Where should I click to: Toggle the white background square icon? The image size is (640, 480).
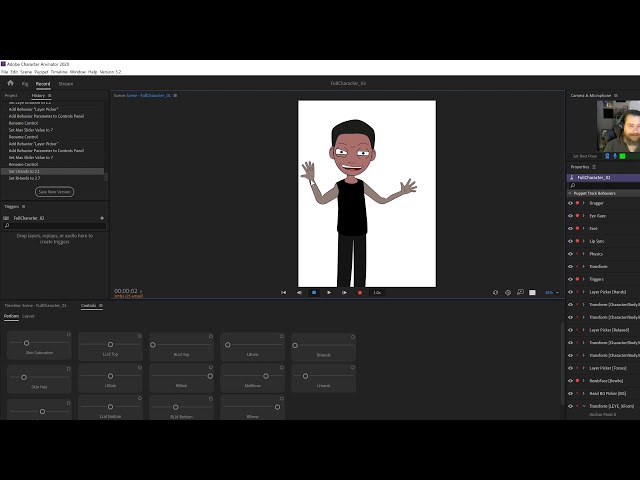pos(532,293)
